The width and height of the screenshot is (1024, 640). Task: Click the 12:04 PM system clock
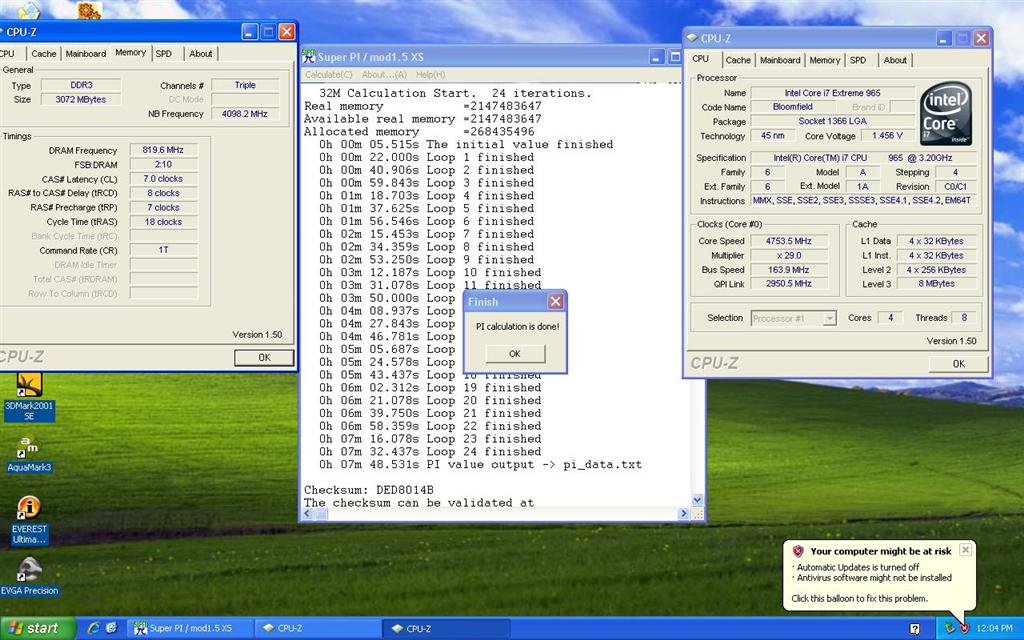click(995, 628)
